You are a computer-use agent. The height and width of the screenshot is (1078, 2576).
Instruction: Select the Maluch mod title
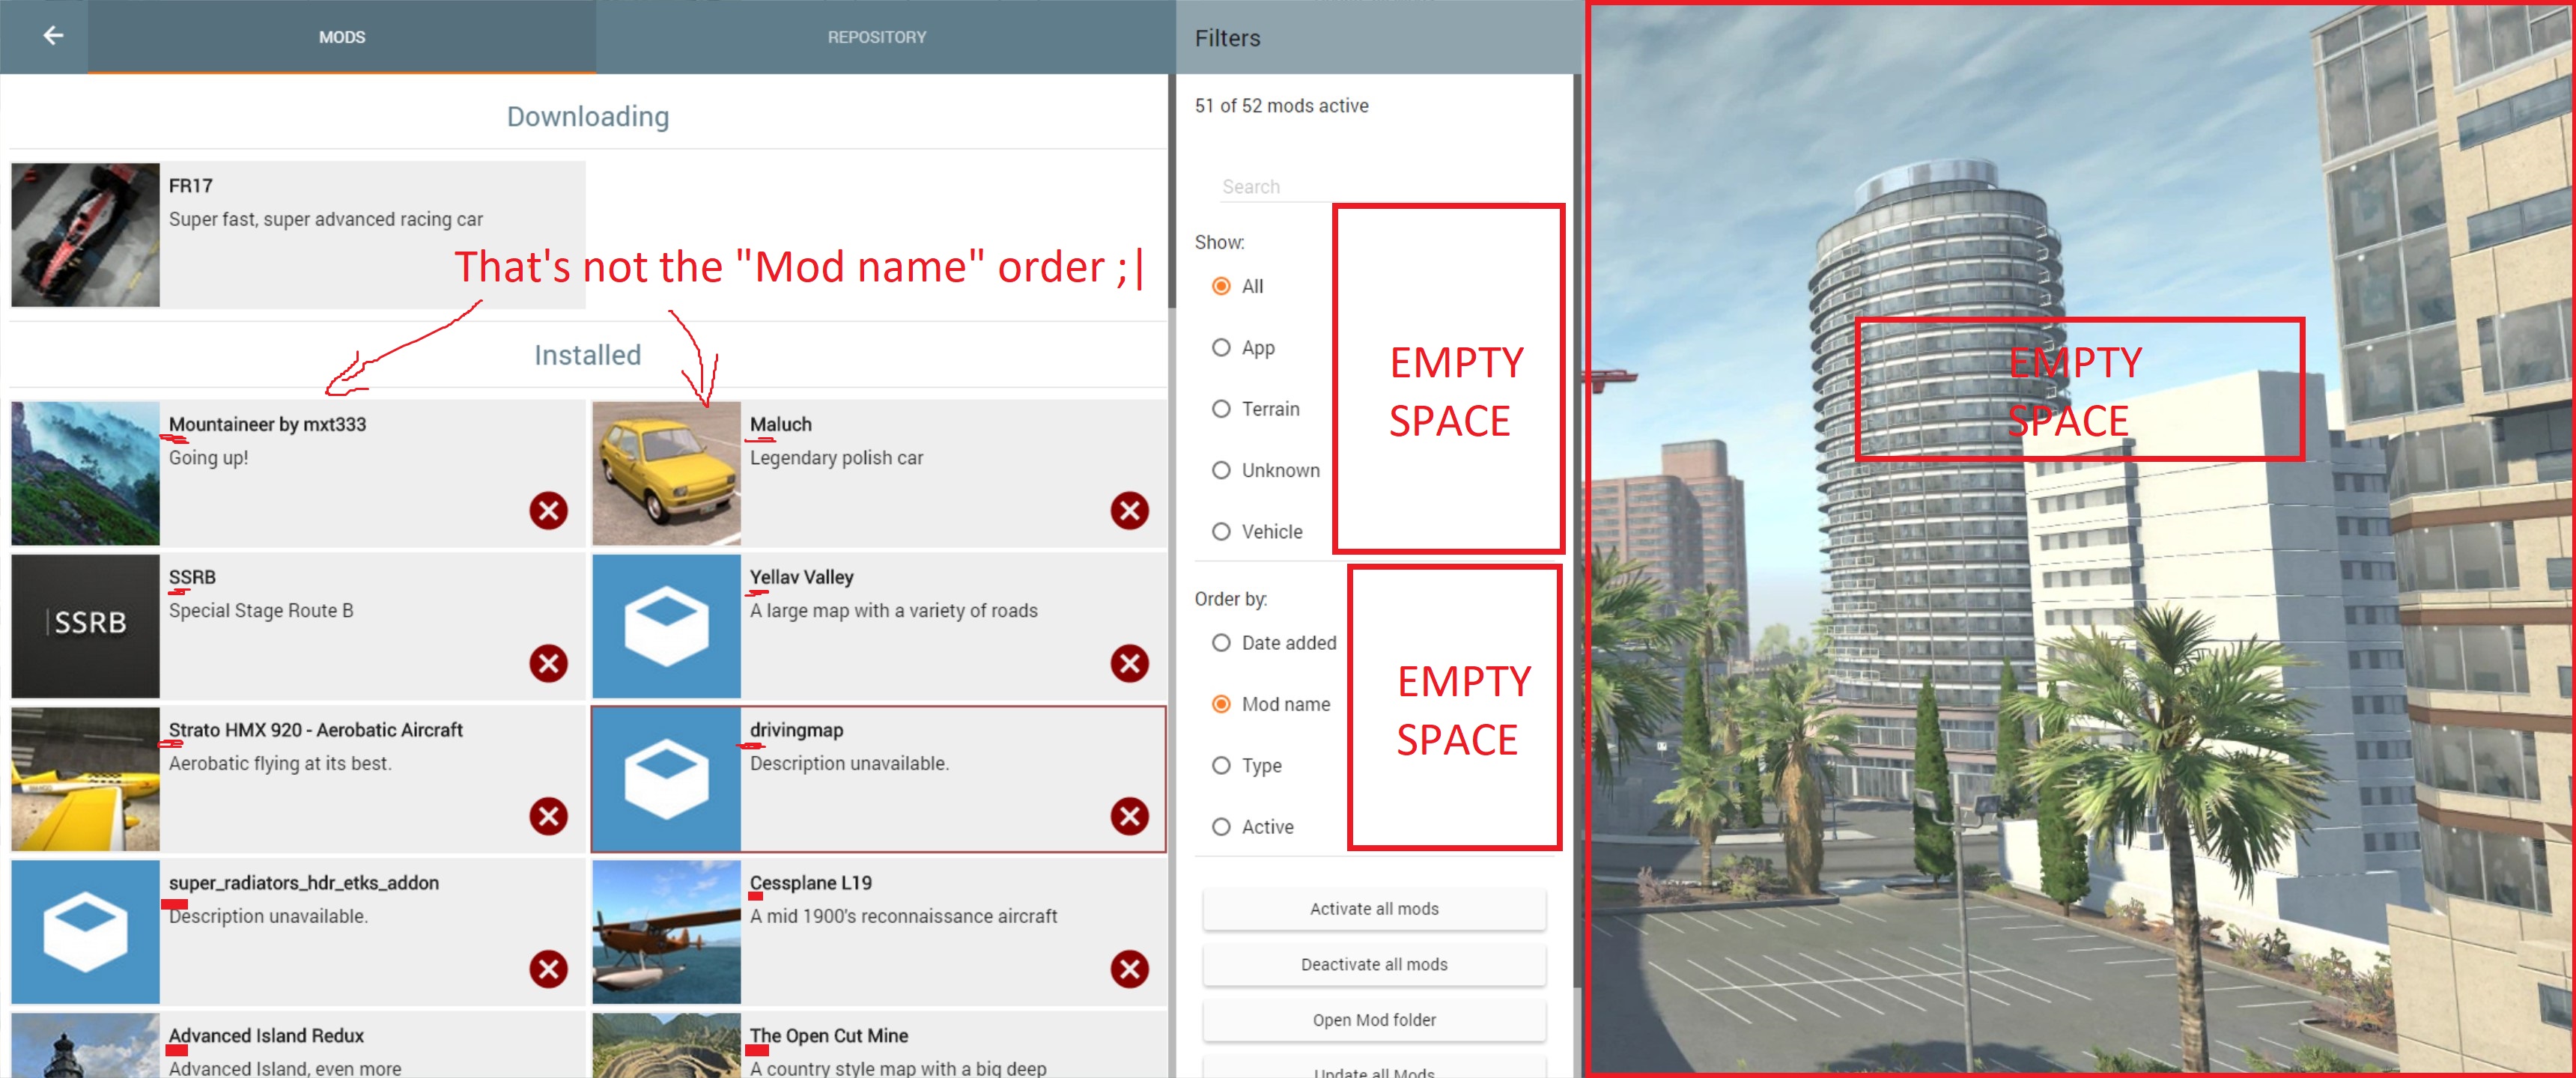click(x=781, y=424)
